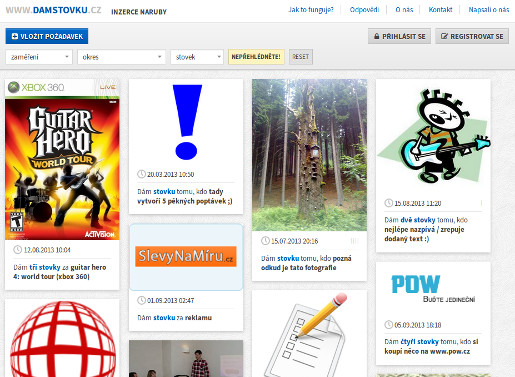Click the plus icon in 'Vložit požadavek'
Image resolution: width=515 pixels, height=377 pixels.
coord(15,36)
